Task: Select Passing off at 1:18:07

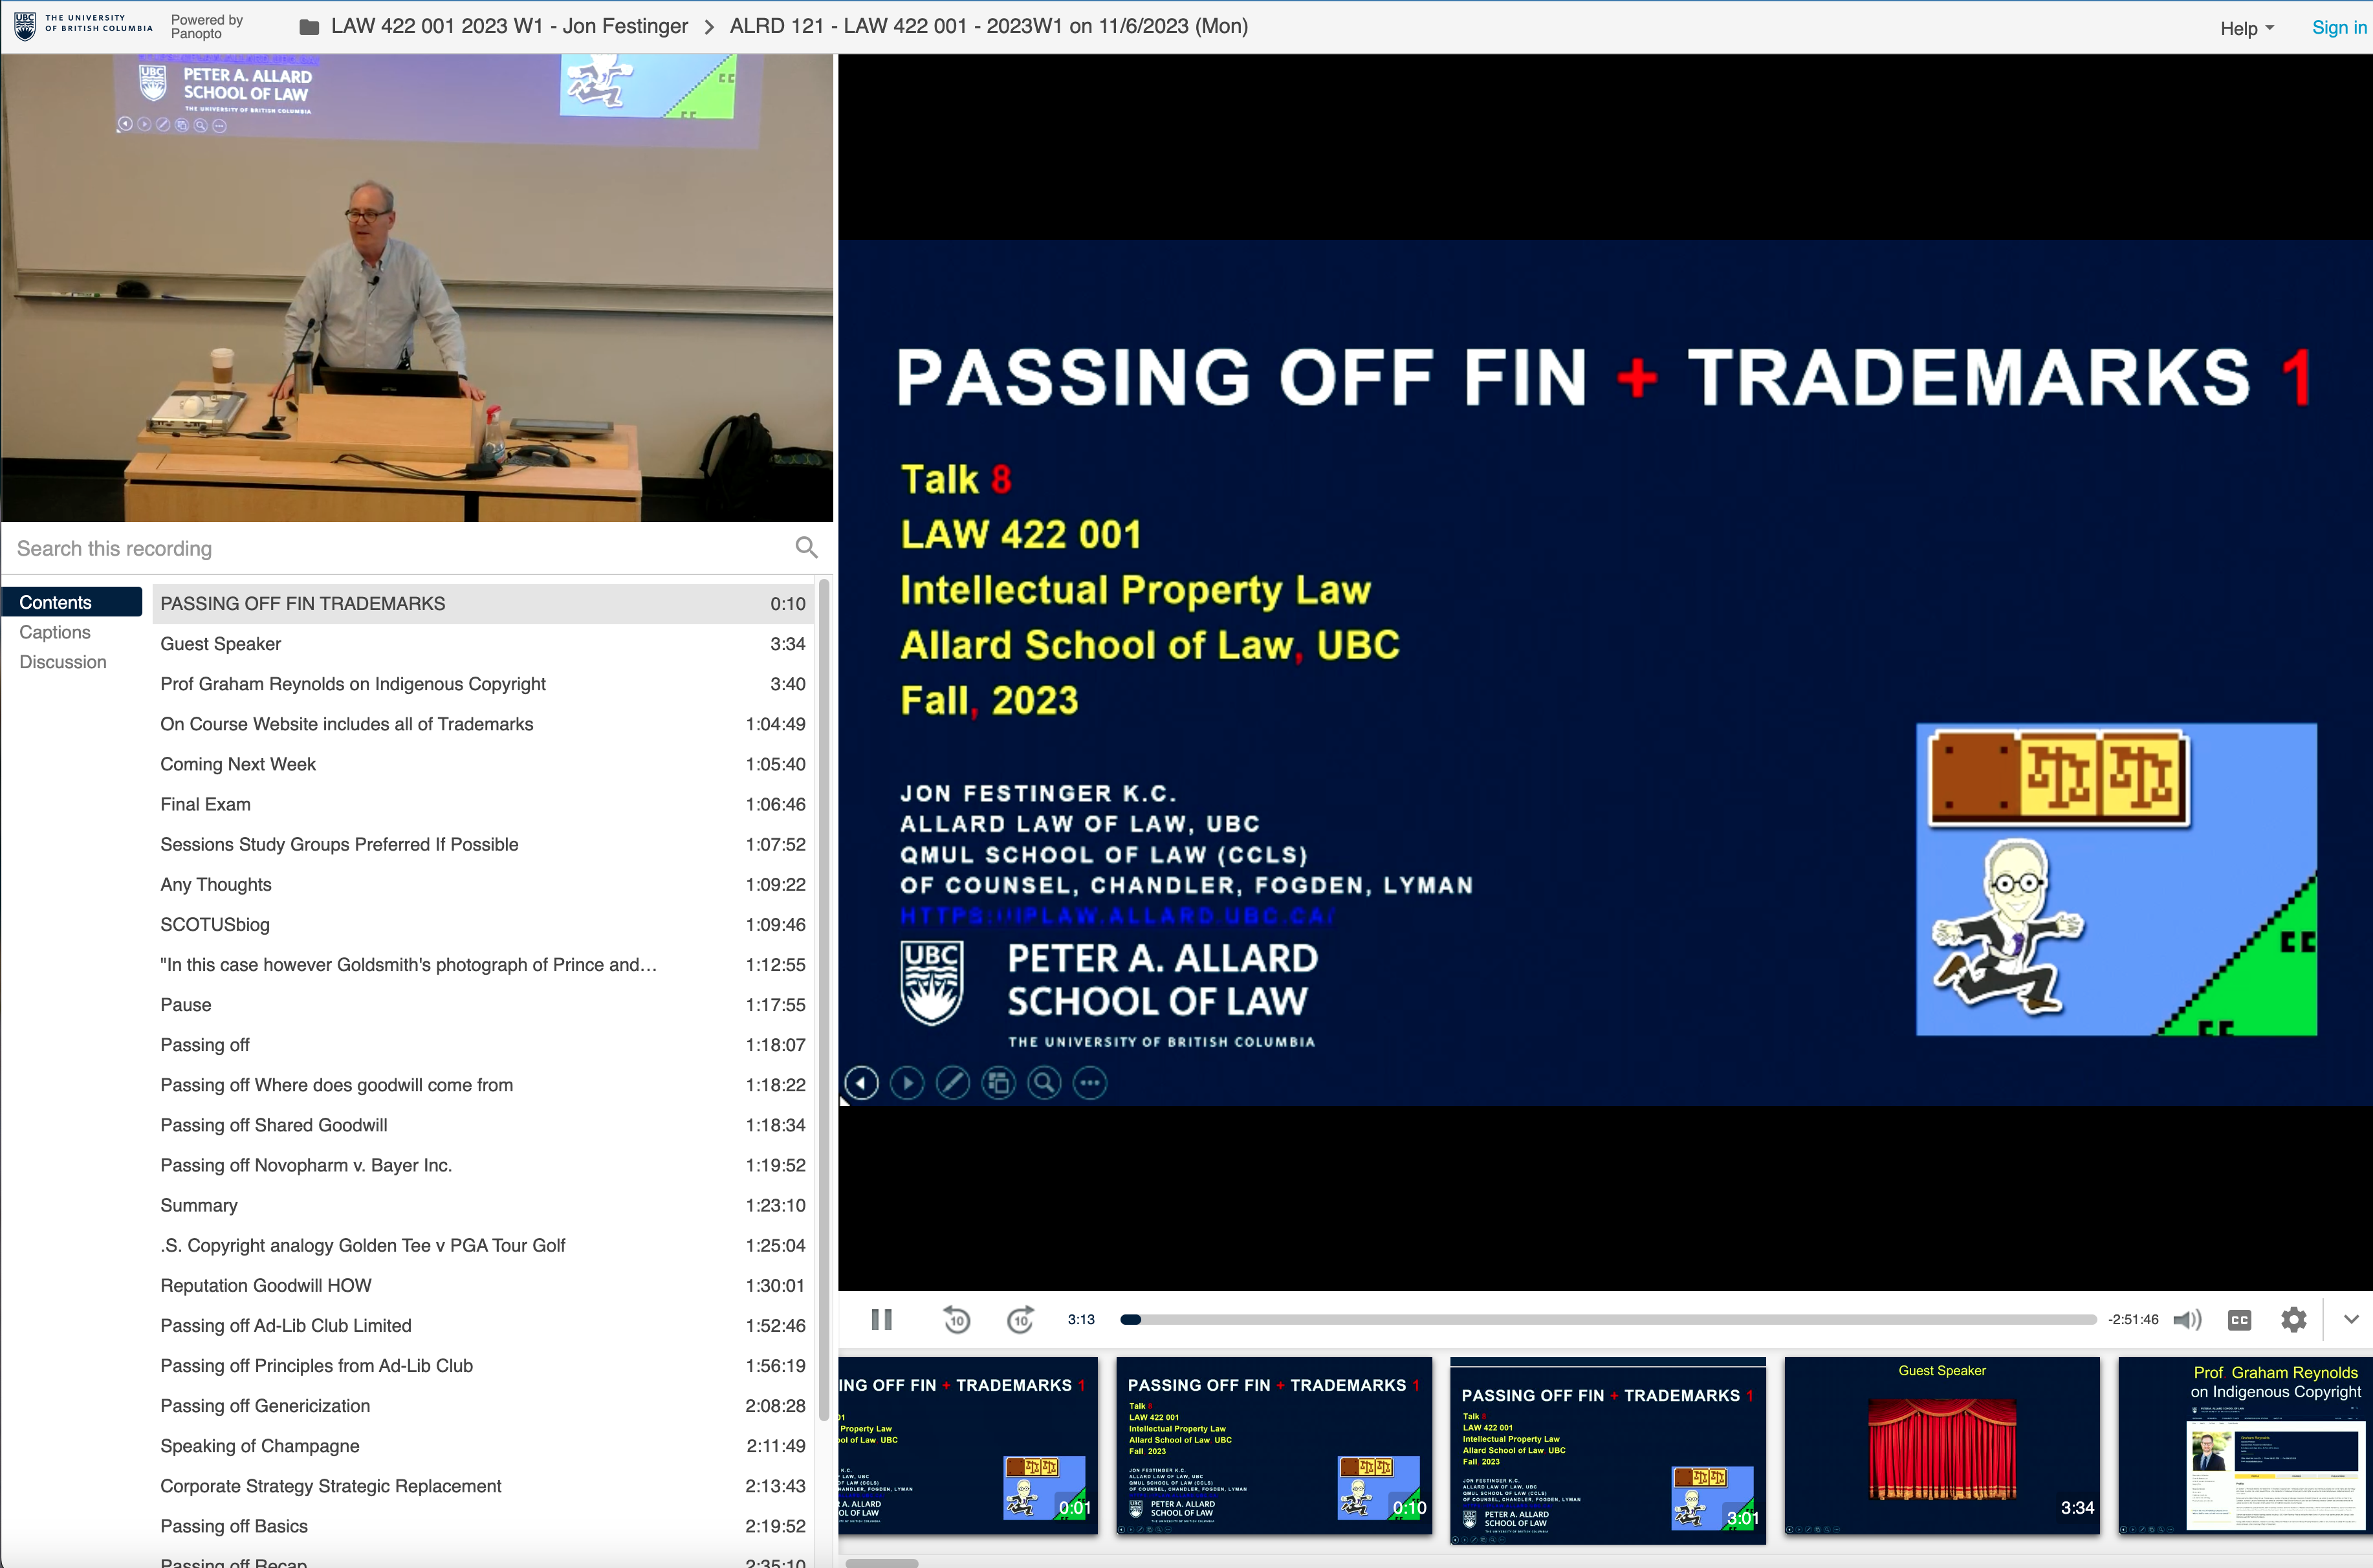Action: (x=483, y=1045)
